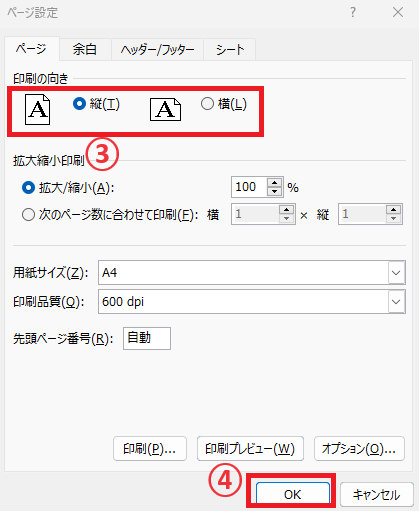Decrease the 縦 page count spinner
This screenshot has height=511, width=419.
tap(394, 218)
